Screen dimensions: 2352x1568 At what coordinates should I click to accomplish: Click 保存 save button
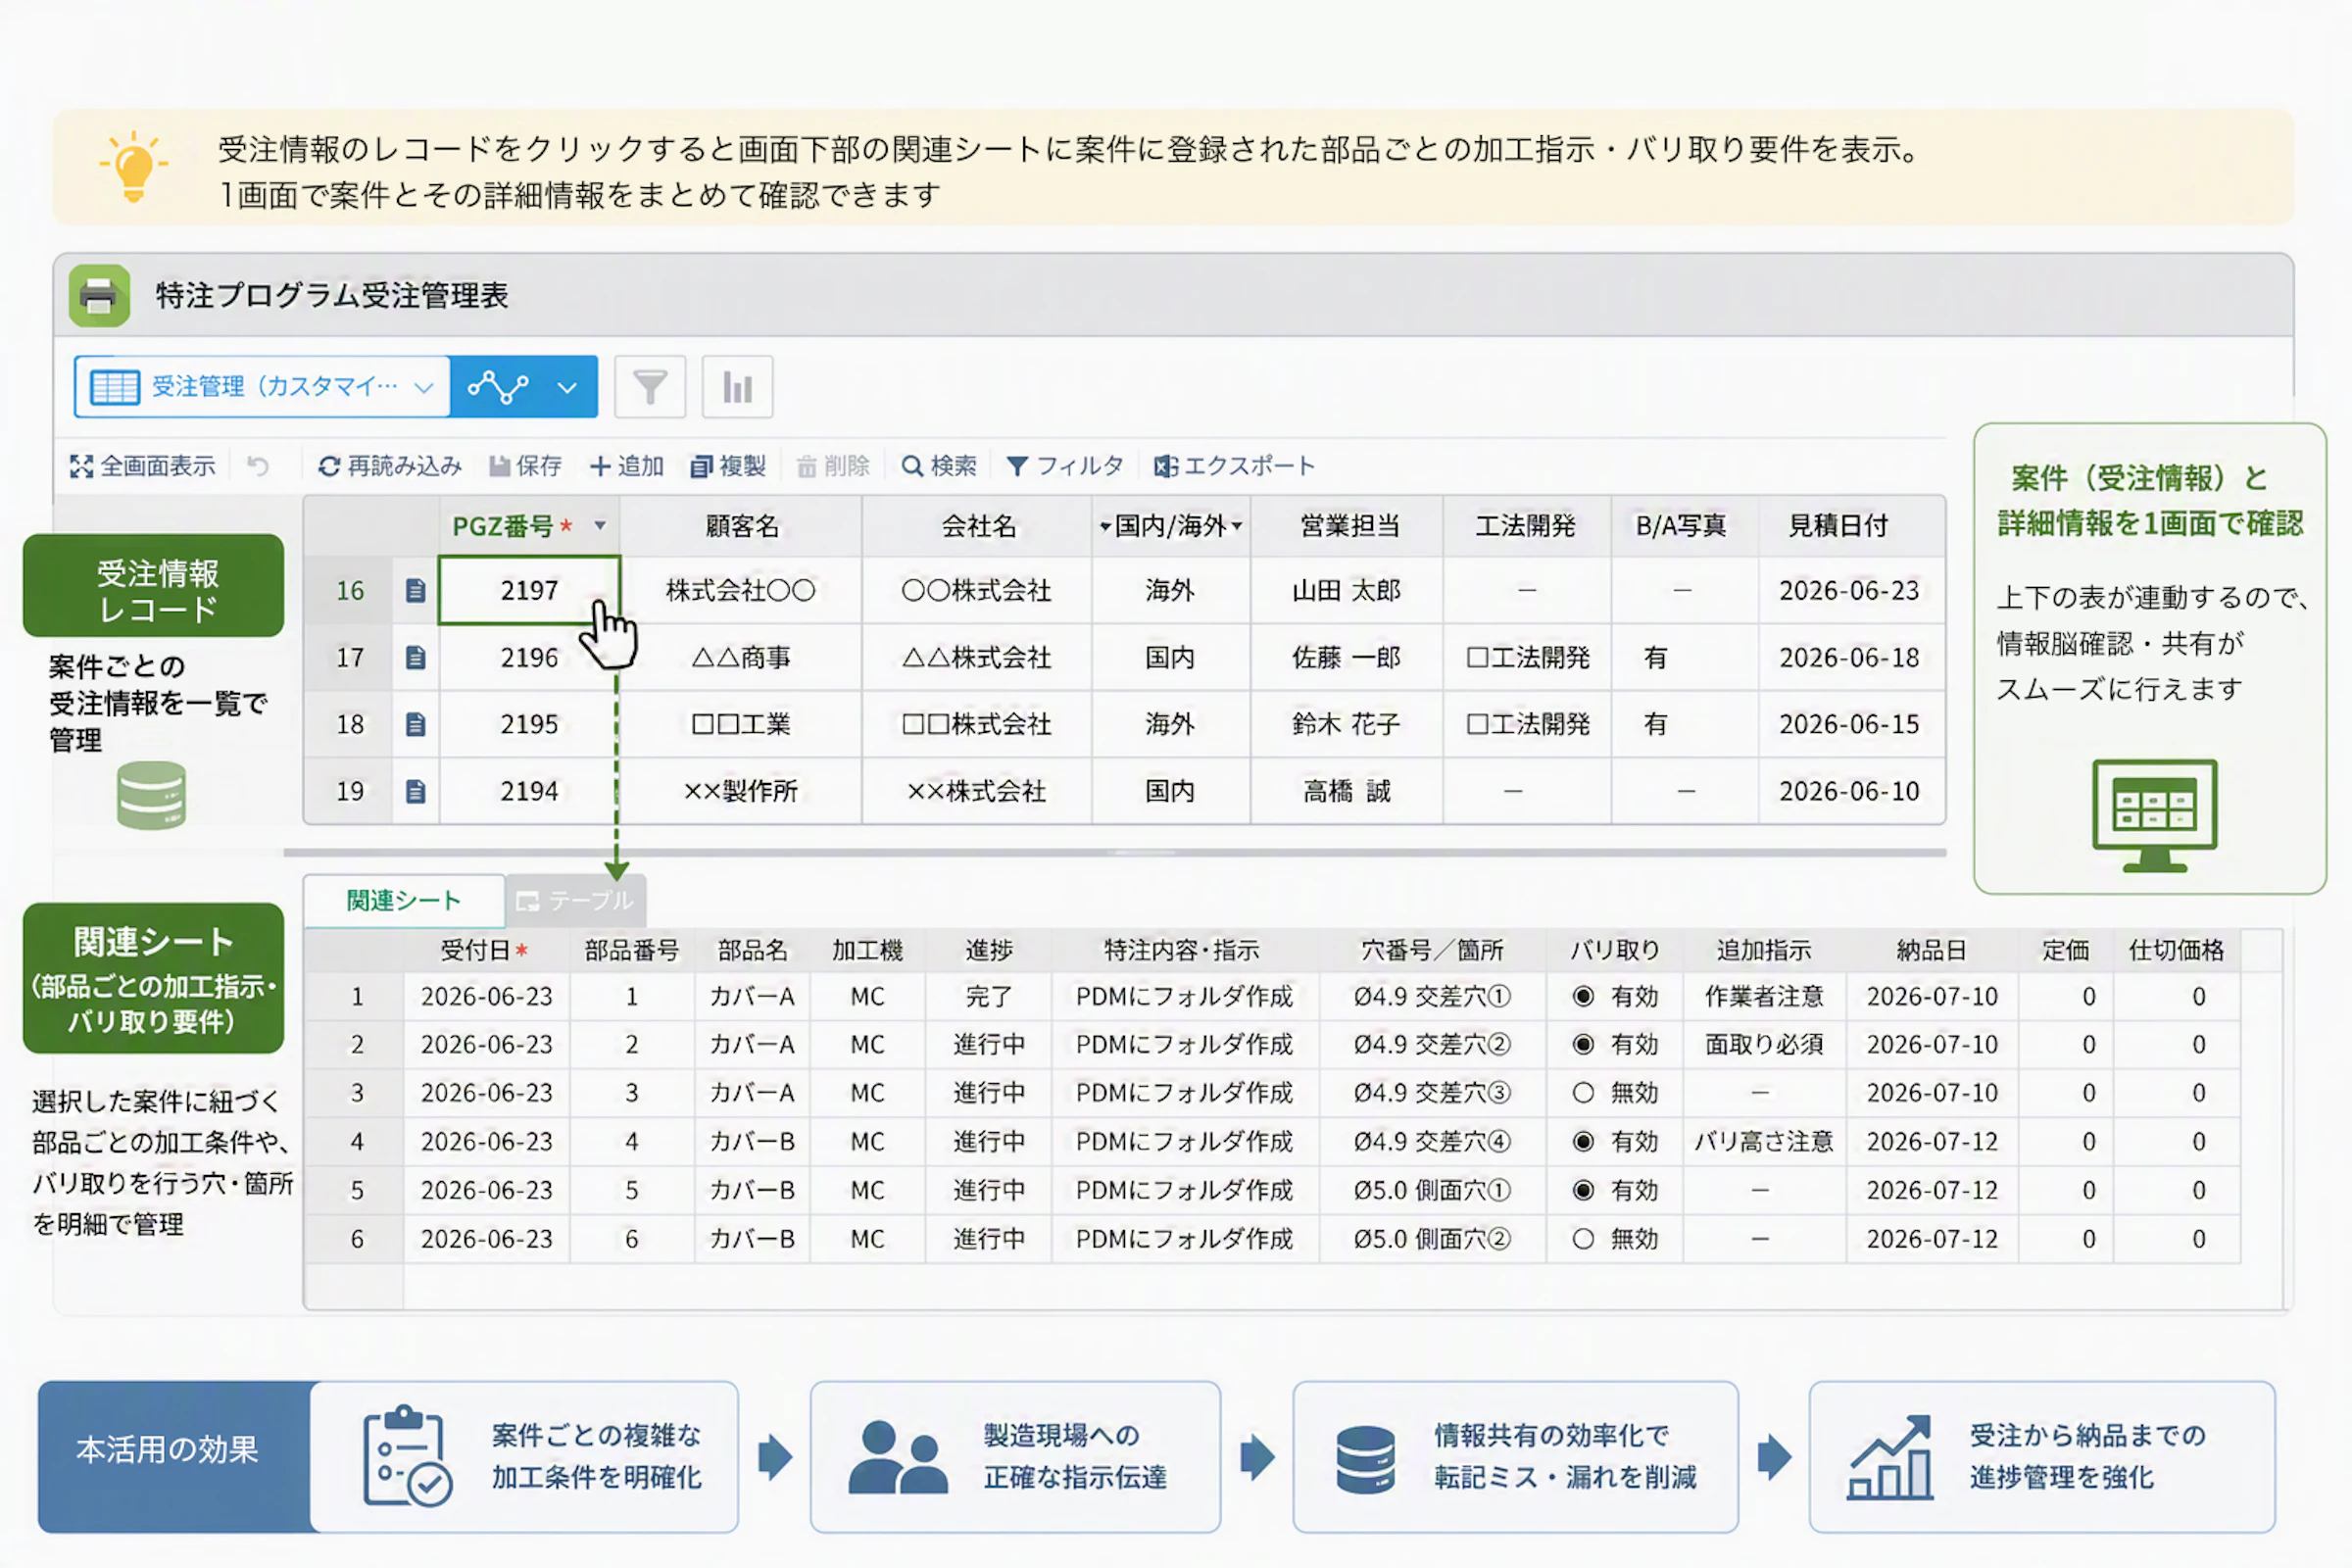tap(525, 466)
